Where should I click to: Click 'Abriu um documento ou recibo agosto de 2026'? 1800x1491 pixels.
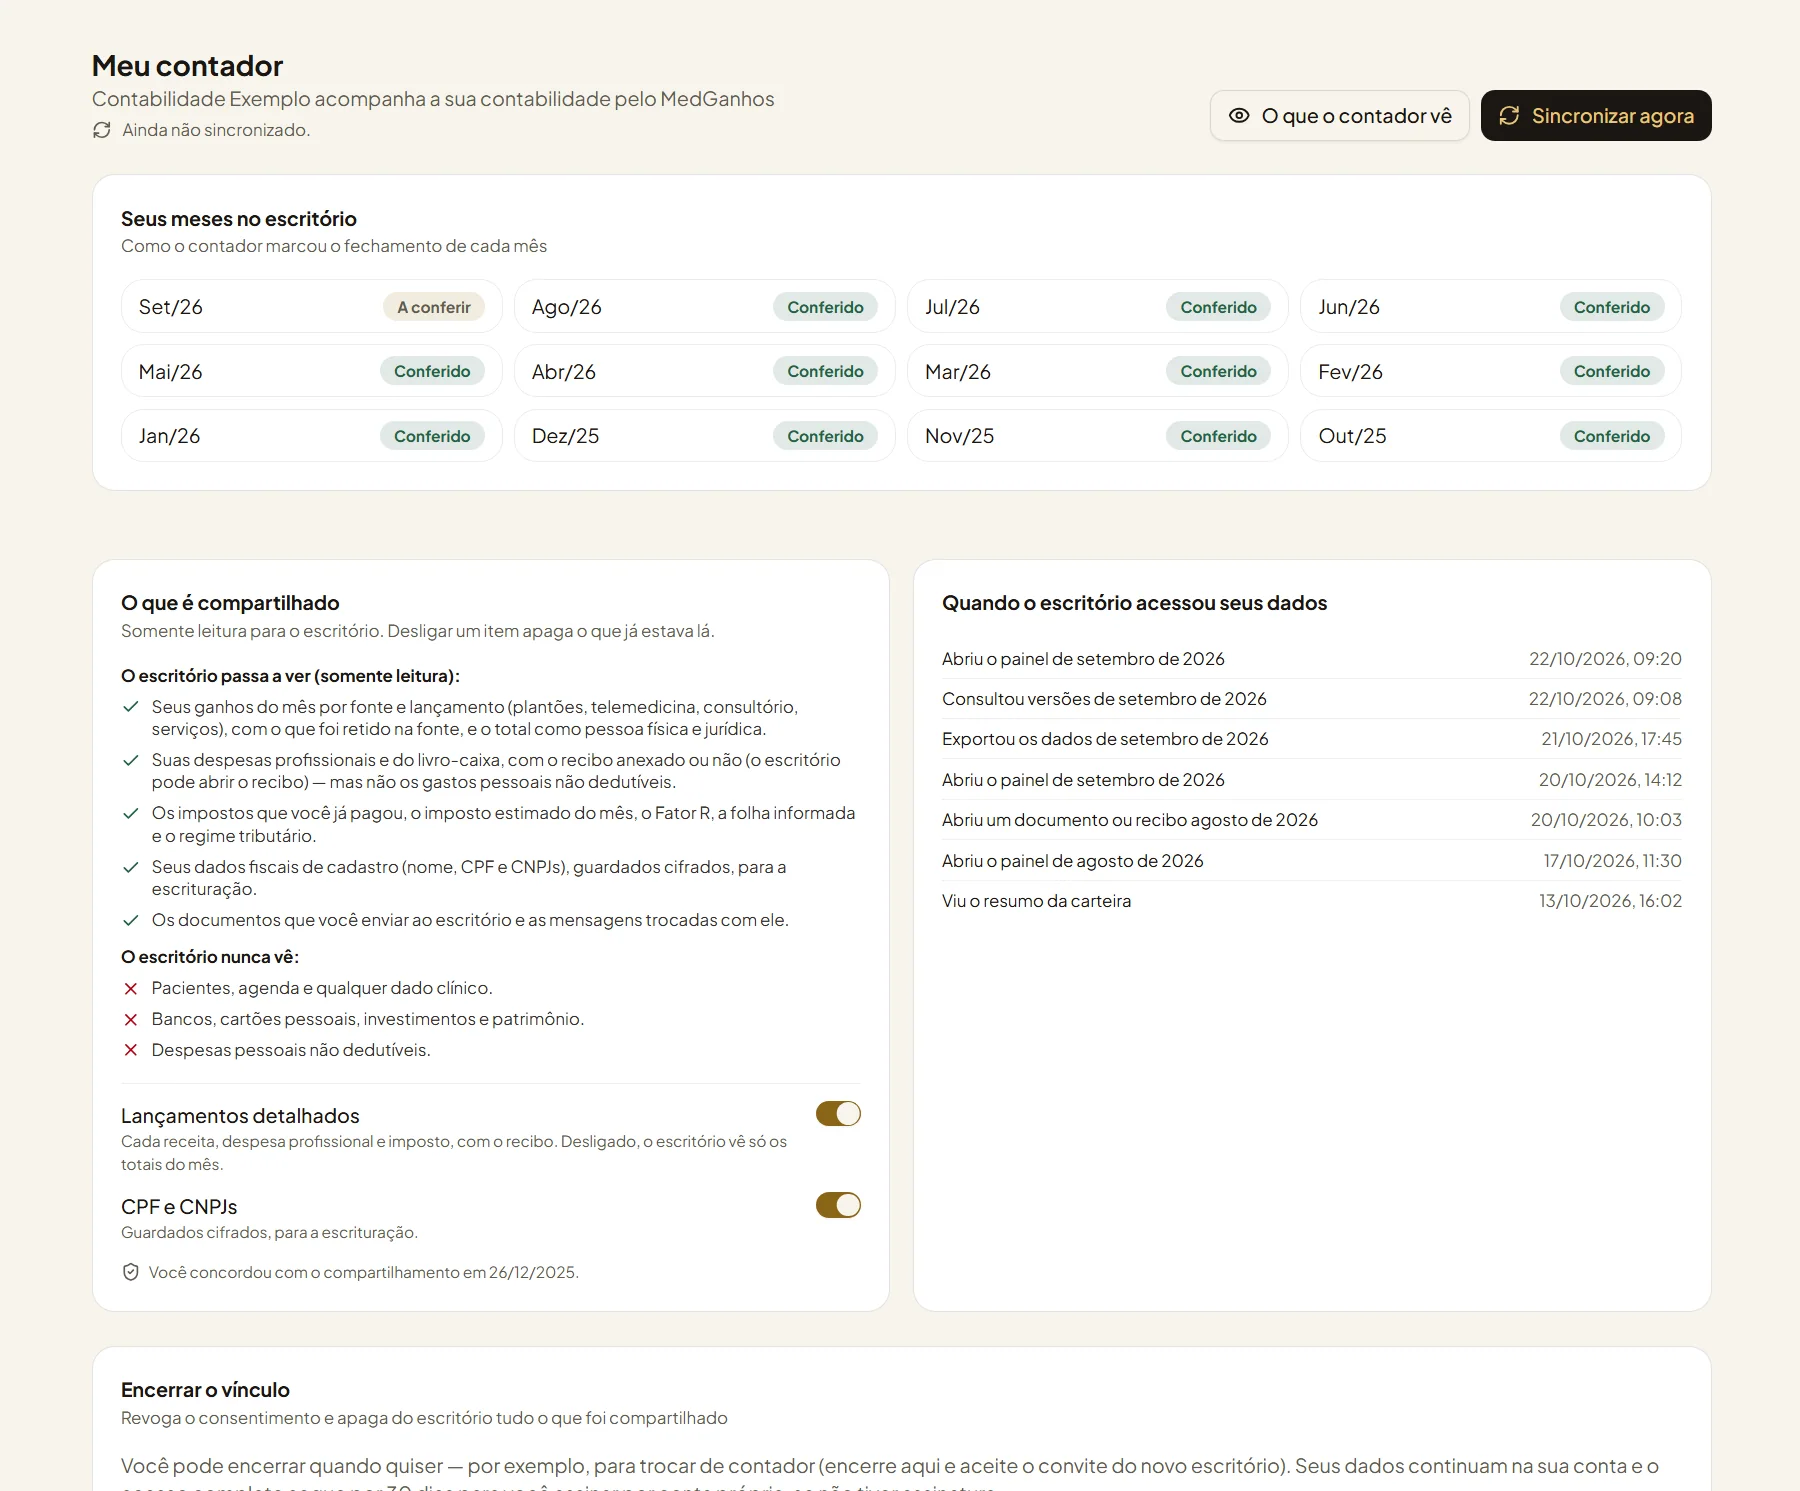[1312, 820]
